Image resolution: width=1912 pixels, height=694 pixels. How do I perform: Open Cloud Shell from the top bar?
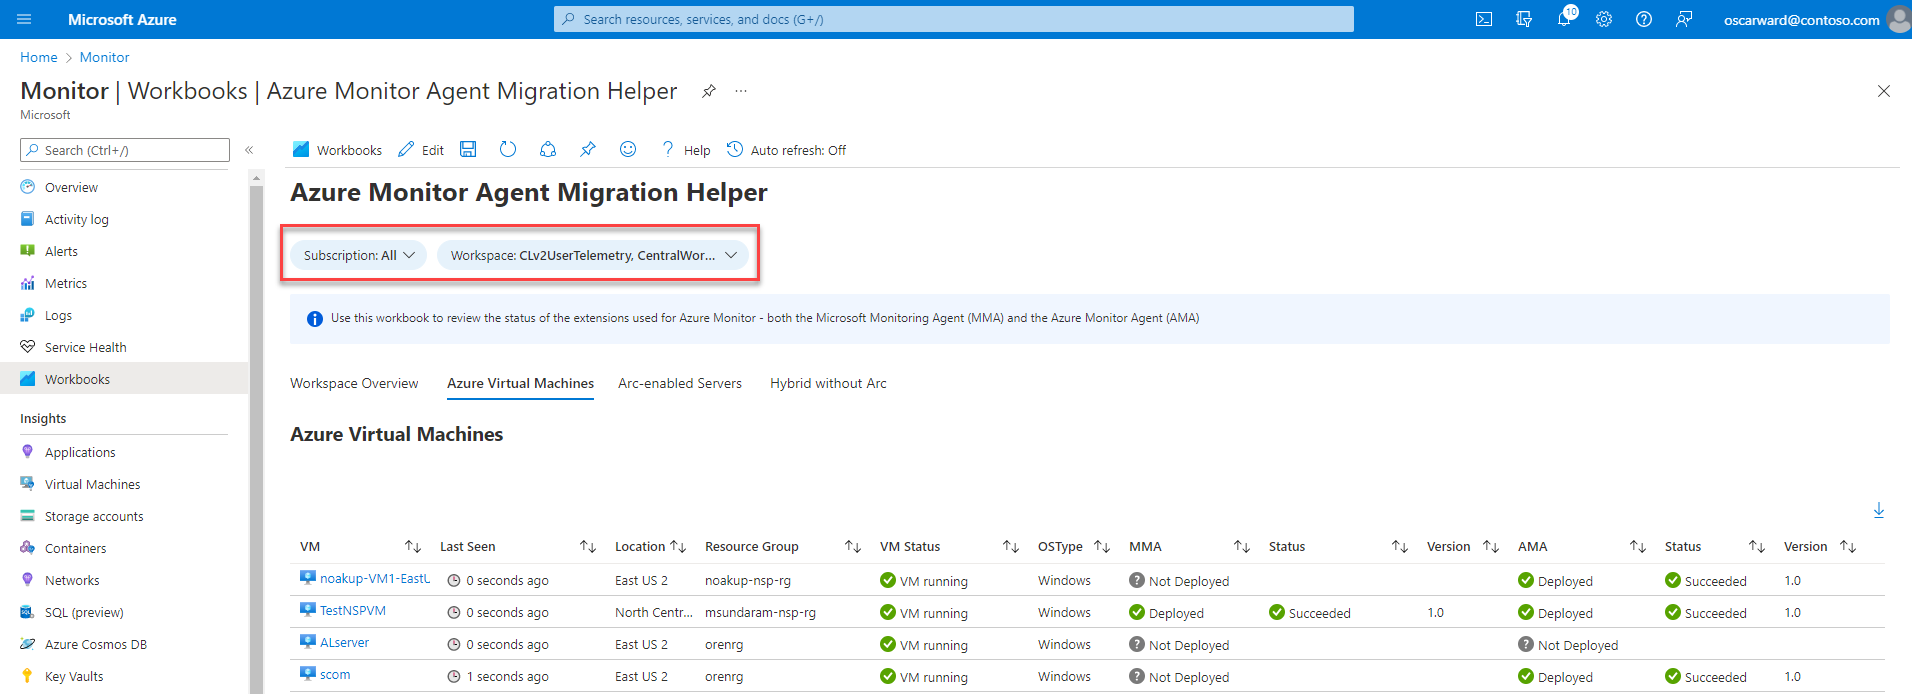tap(1484, 19)
